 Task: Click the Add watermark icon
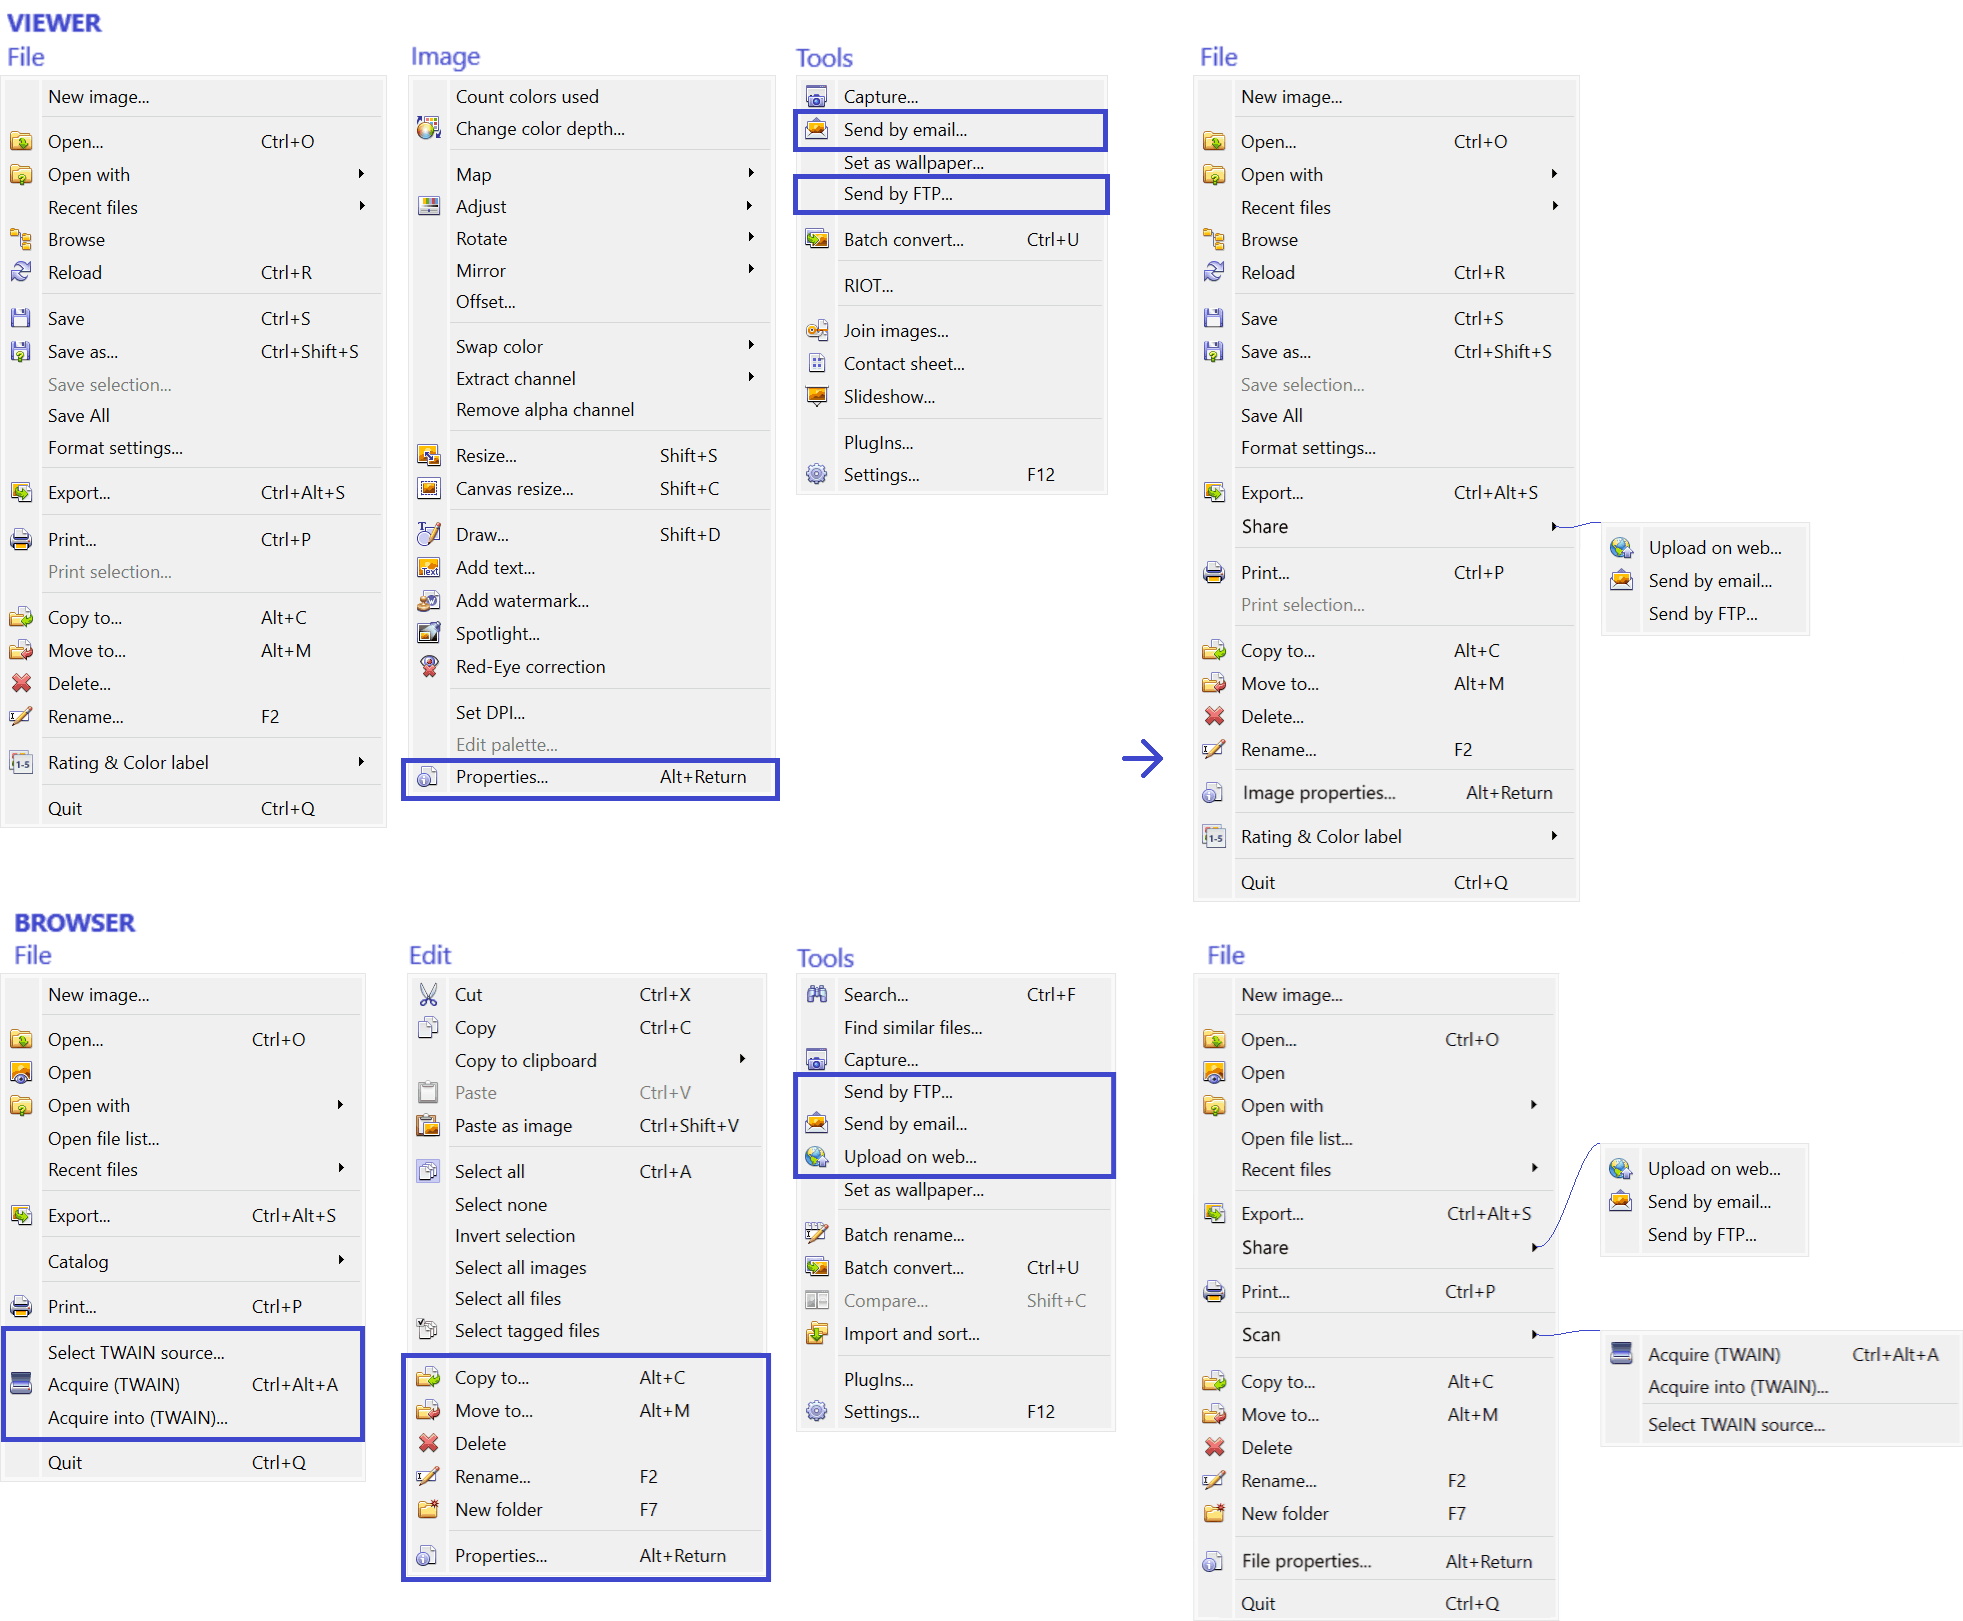pos(428,601)
